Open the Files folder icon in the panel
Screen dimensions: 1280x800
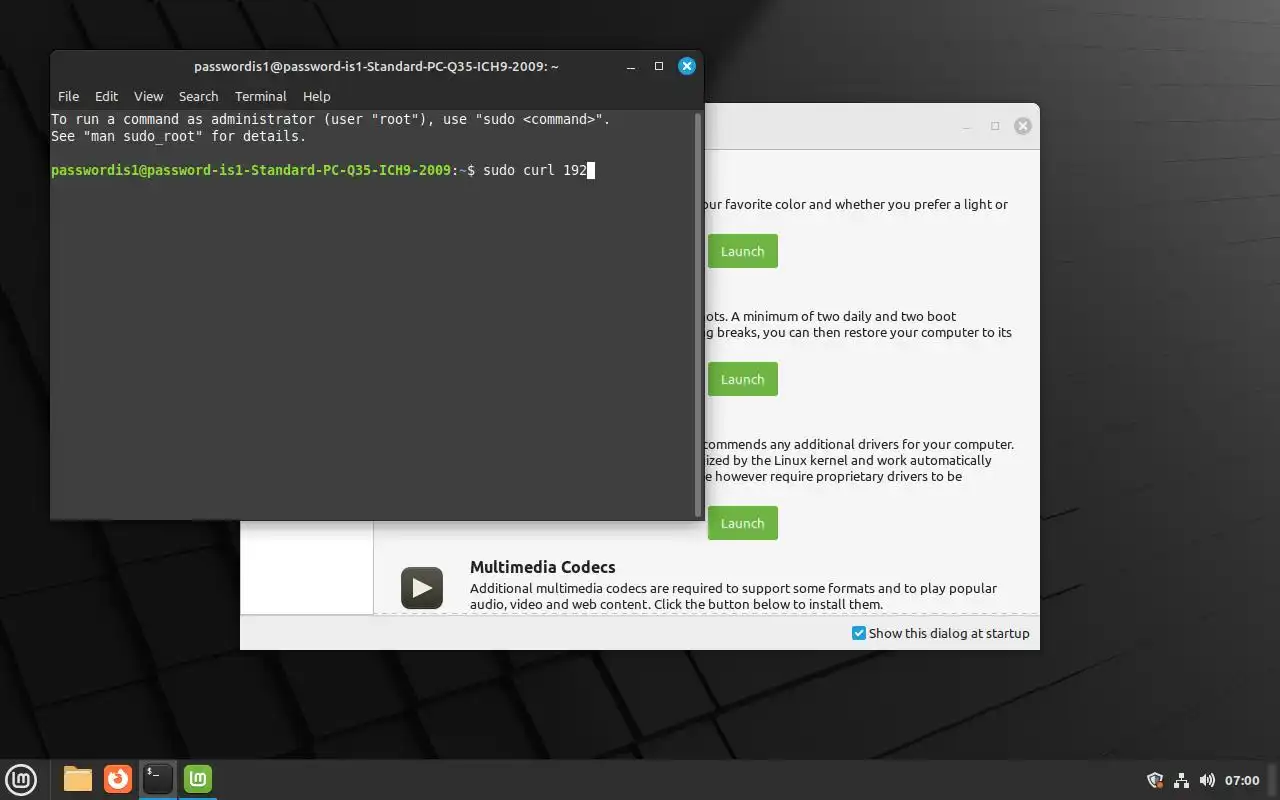click(78, 779)
